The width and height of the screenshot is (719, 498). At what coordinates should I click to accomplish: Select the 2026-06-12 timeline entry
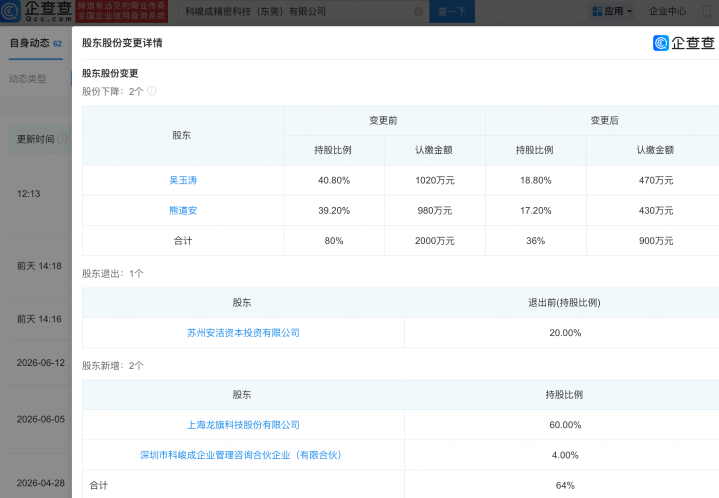[x=41, y=363]
